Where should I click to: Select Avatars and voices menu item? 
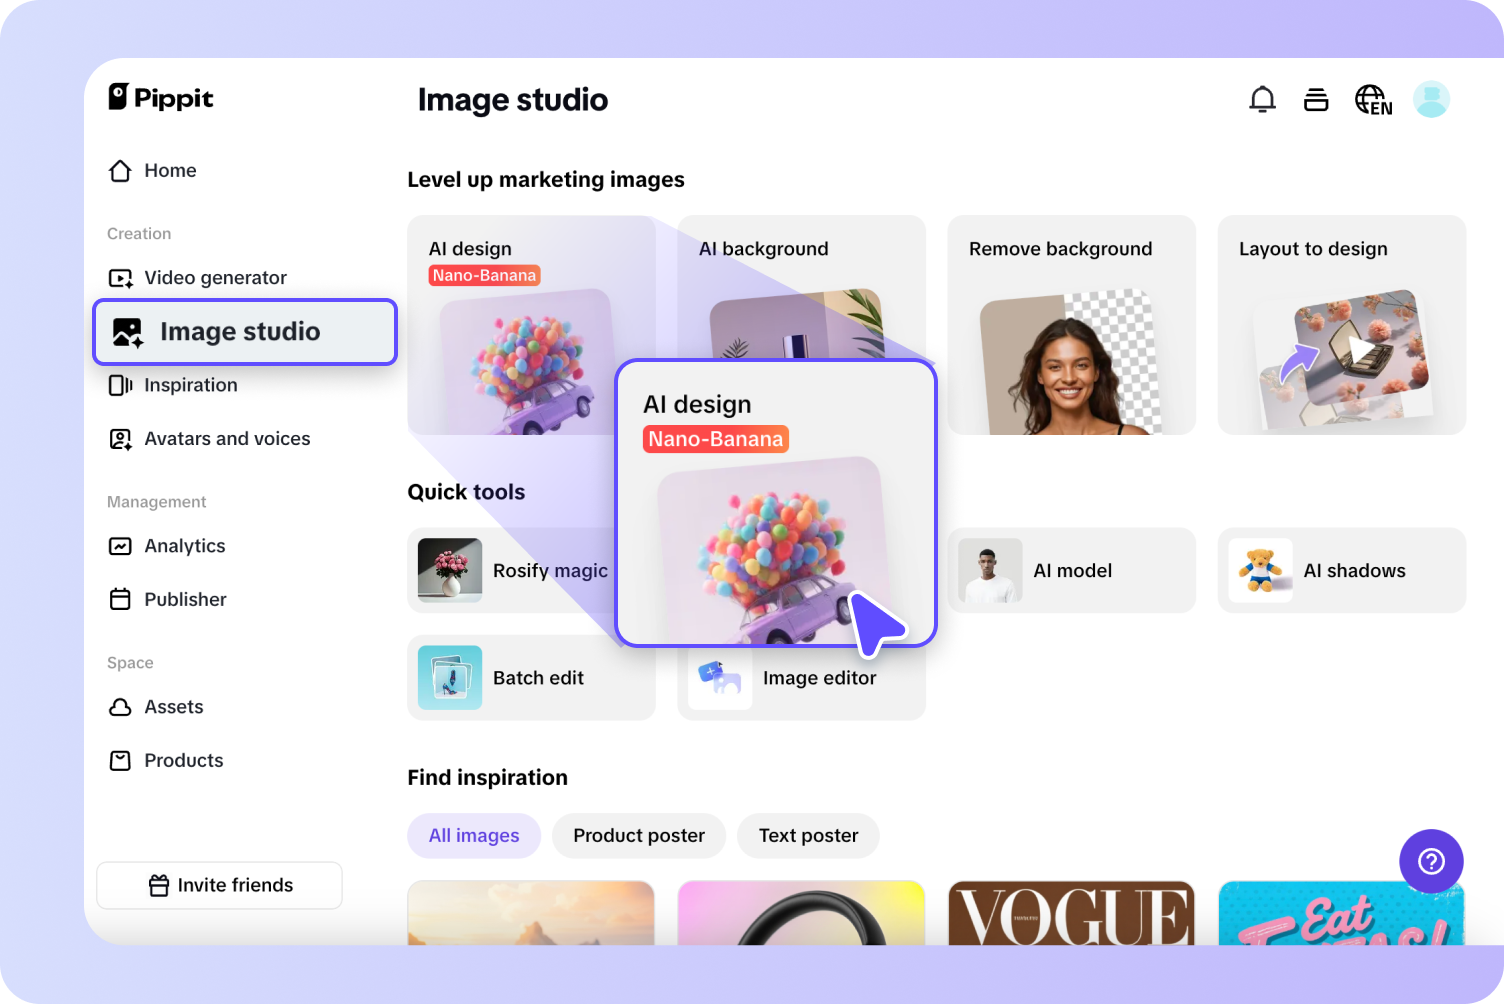[227, 439]
